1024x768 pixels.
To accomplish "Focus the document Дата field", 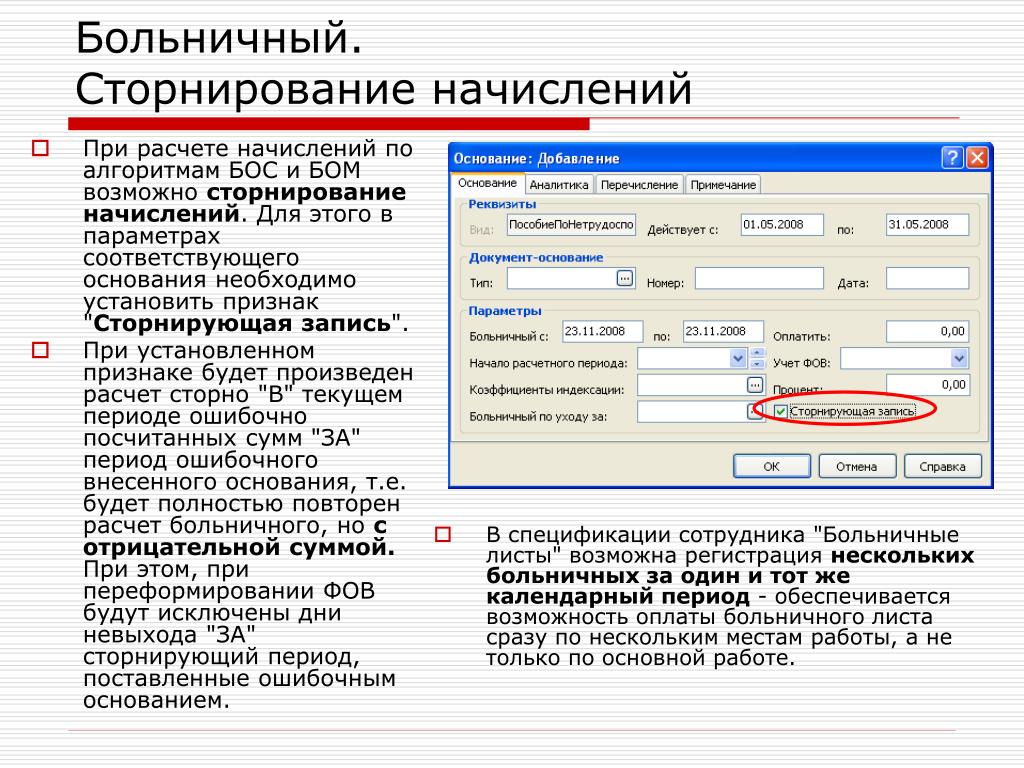I will (x=927, y=278).
